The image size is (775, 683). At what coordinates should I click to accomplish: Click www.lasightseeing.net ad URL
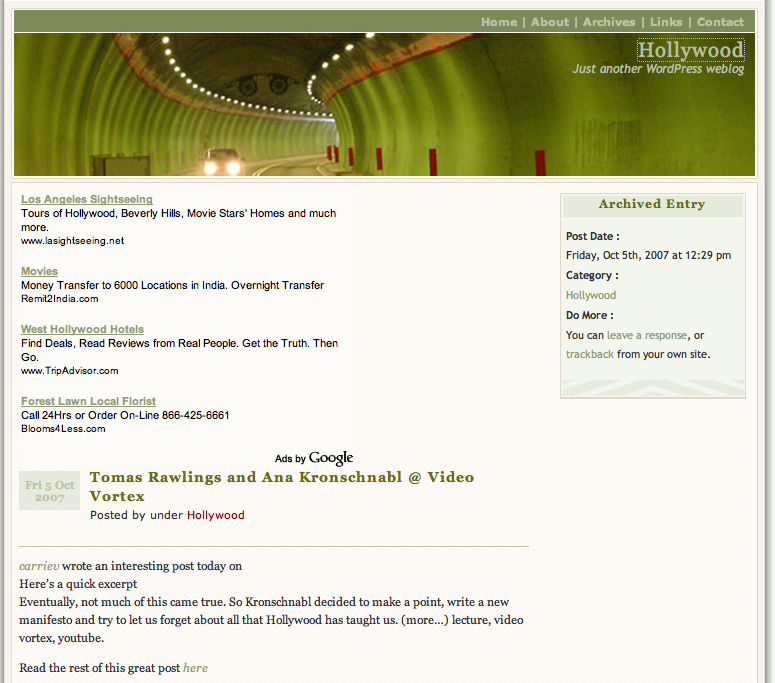click(72, 241)
